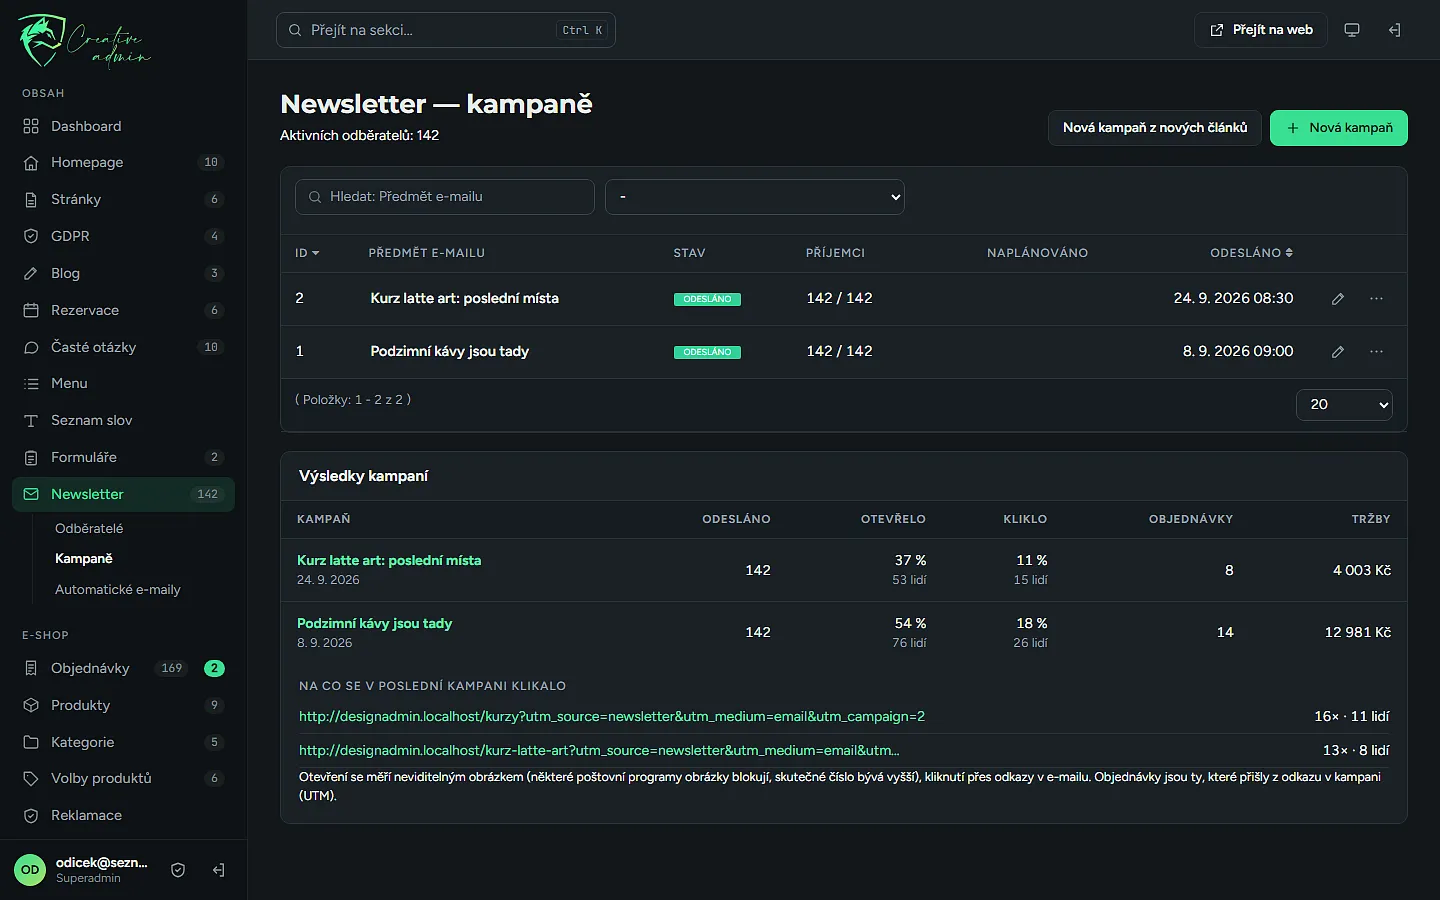Click the logout icon in the top bar
Image resolution: width=1440 pixels, height=900 pixels.
pyautogui.click(x=1394, y=30)
